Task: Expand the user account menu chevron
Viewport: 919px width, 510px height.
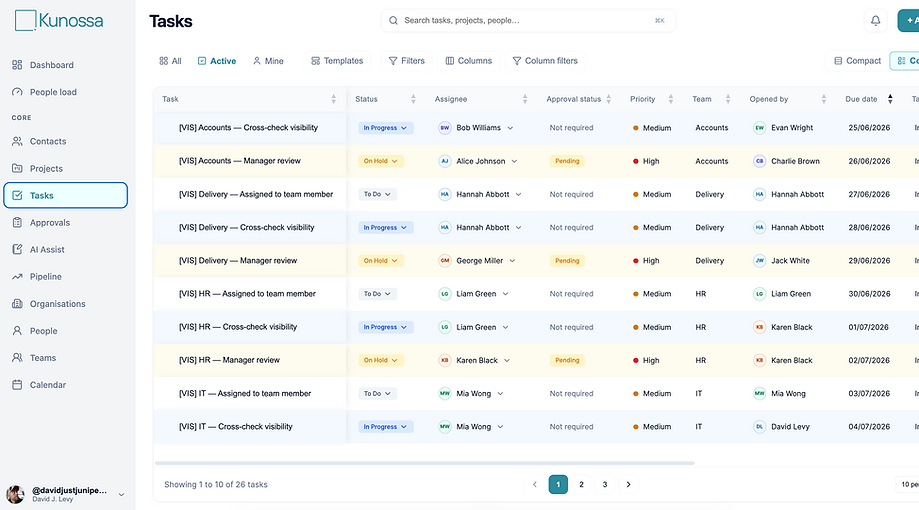Action: (x=121, y=495)
